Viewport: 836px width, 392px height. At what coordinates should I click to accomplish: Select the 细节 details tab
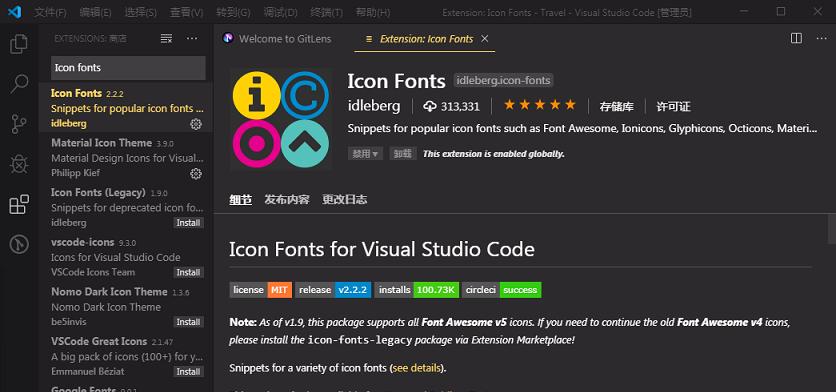pyautogui.click(x=240, y=199)
